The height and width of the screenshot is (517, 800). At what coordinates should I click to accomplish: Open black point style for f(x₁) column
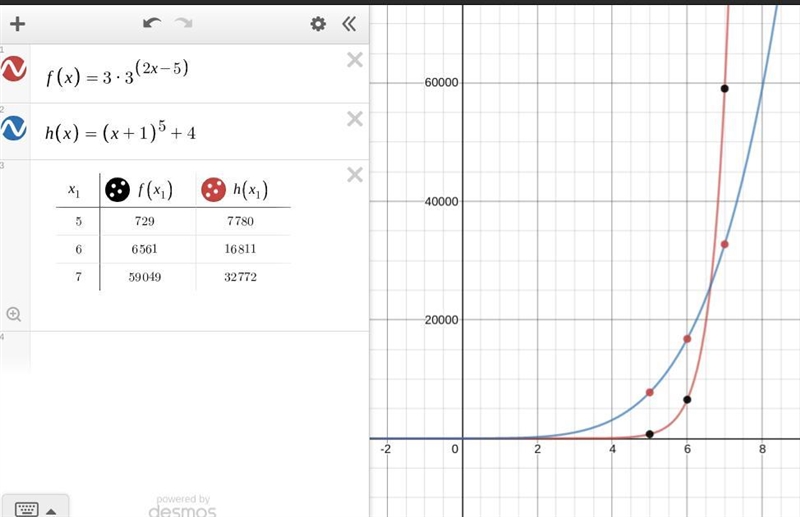click(117, 190)
